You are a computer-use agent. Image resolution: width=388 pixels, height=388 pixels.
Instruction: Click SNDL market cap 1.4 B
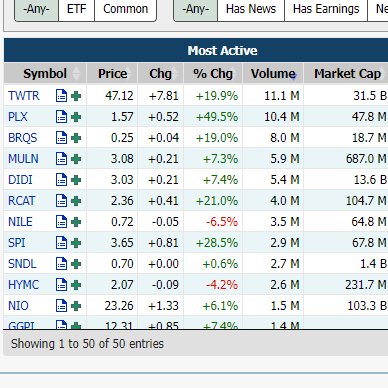click(x=373, y=264)
